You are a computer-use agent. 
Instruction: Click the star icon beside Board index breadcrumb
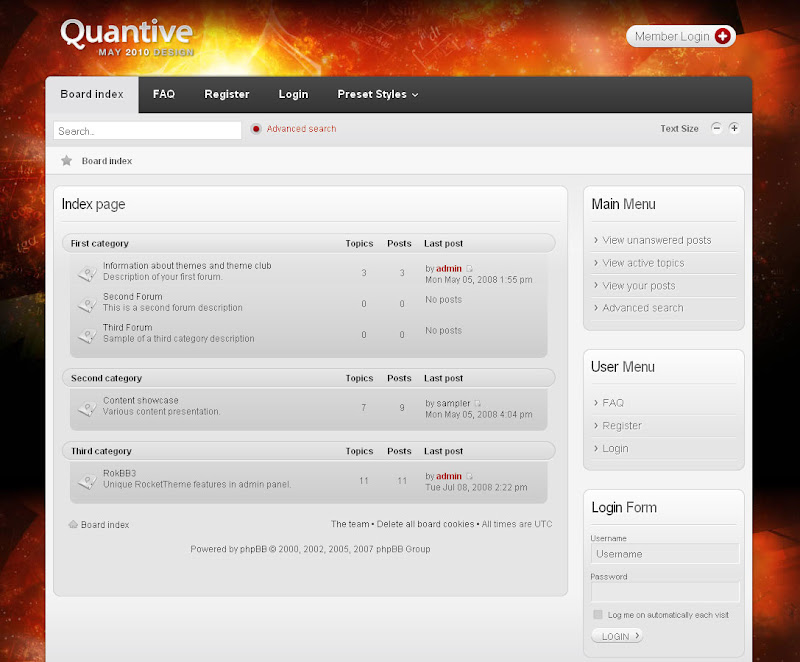(66, 161)
